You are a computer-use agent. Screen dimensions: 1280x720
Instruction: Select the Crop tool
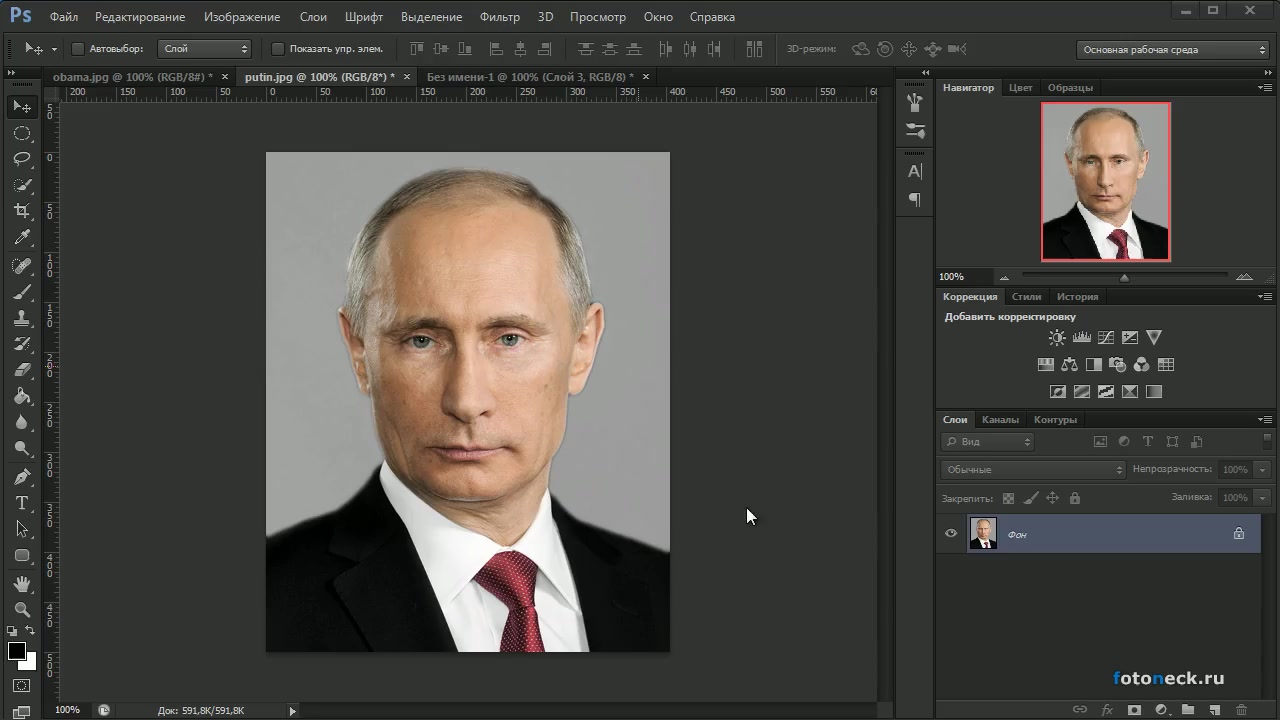pos(22,211)
